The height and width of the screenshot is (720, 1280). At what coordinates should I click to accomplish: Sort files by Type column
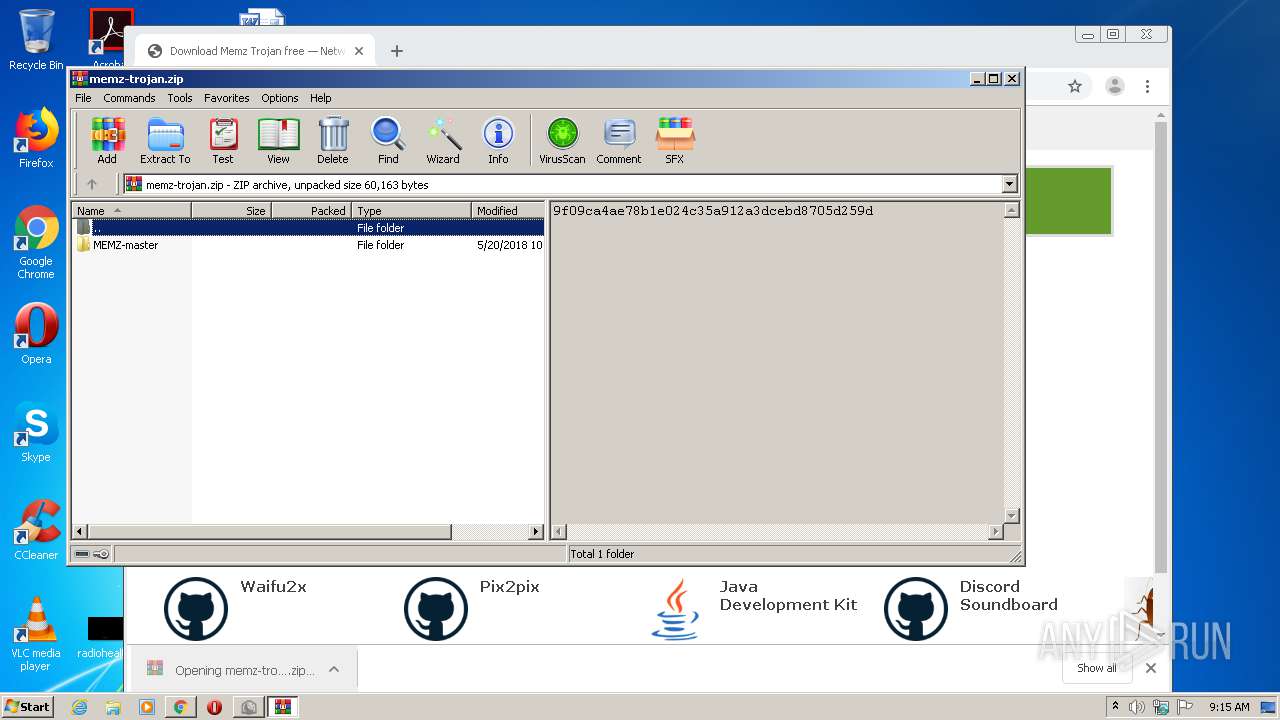[x=411, y=211]
